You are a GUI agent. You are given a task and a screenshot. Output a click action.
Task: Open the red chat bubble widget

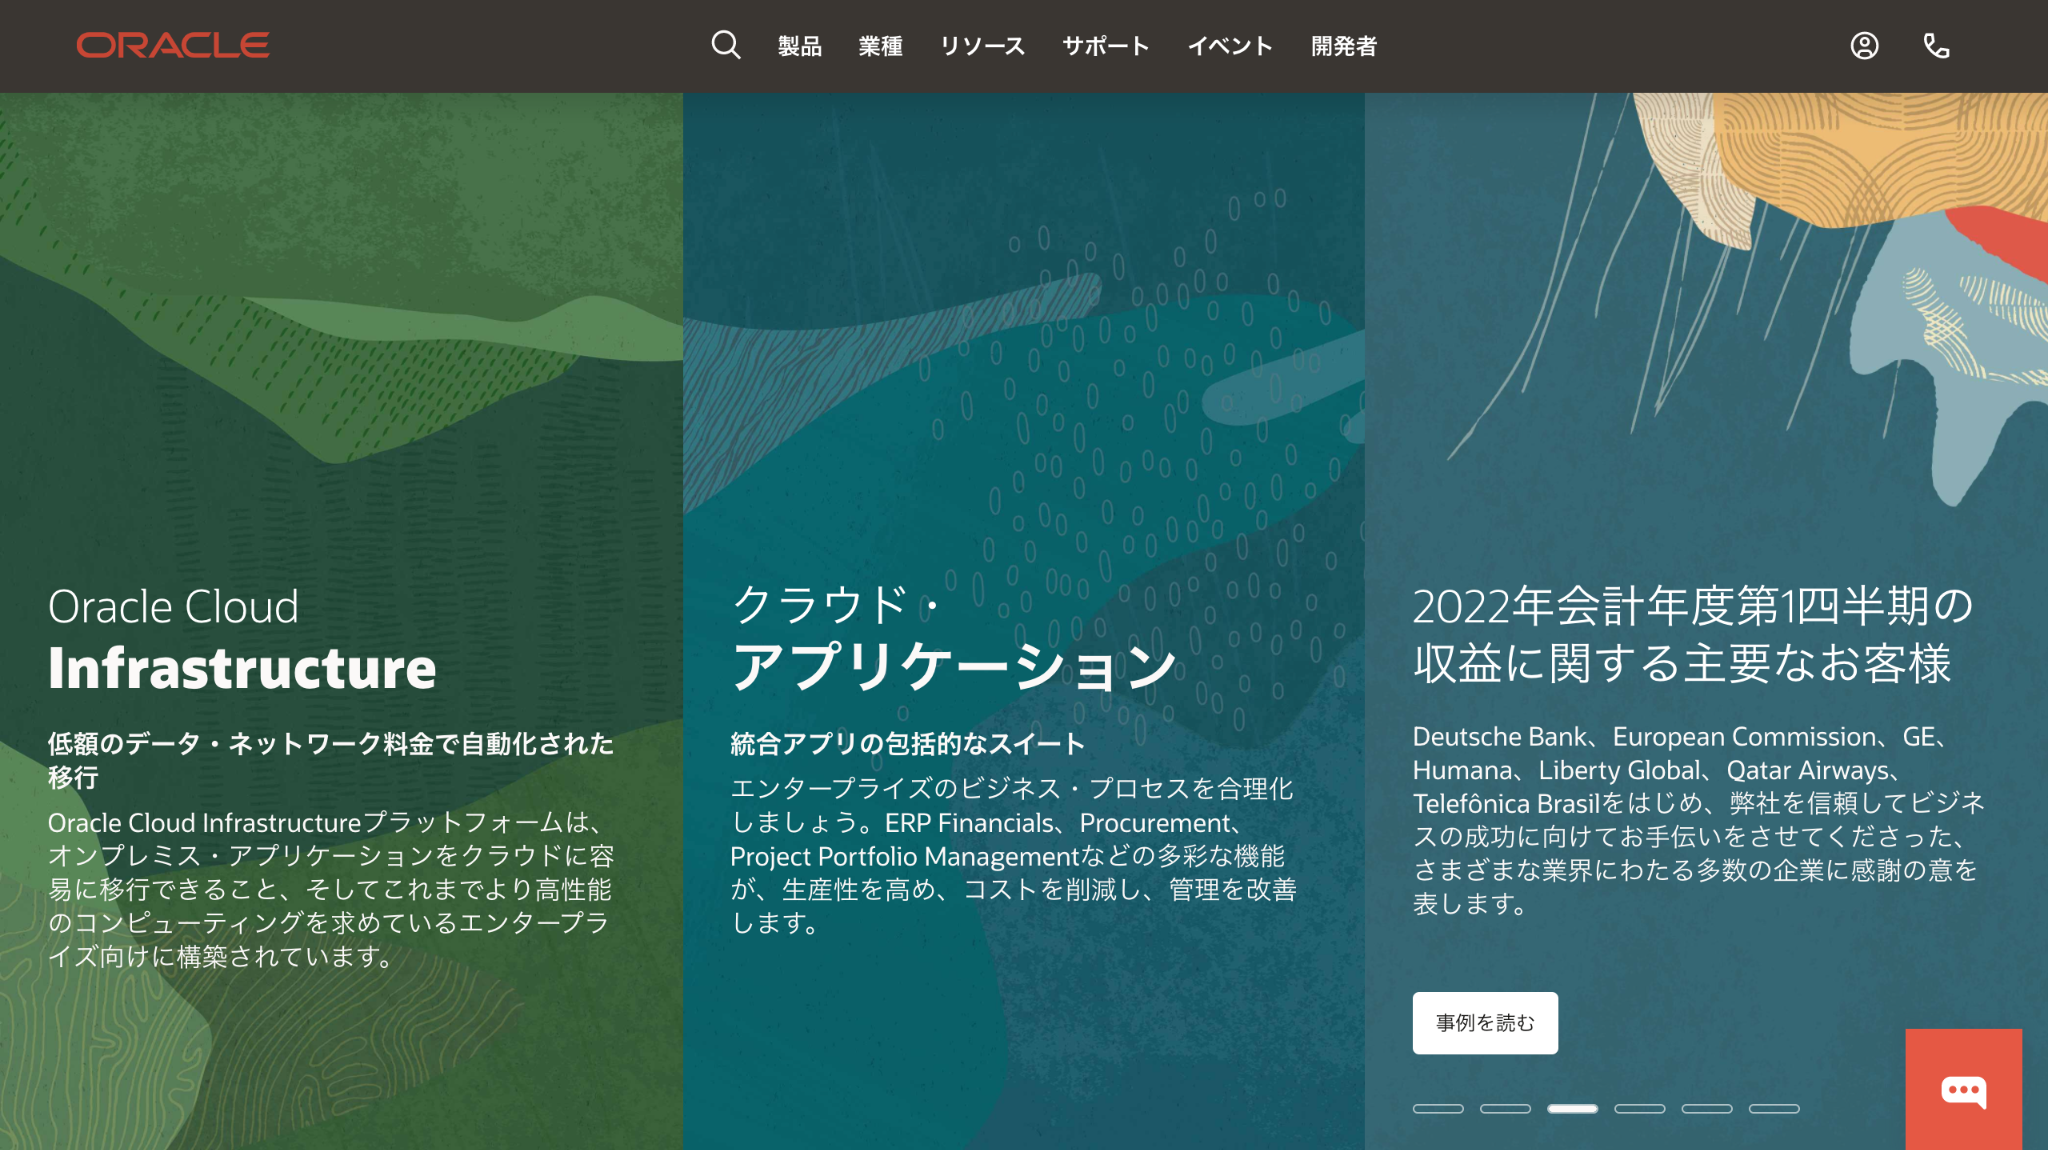click(1963, 1089)
